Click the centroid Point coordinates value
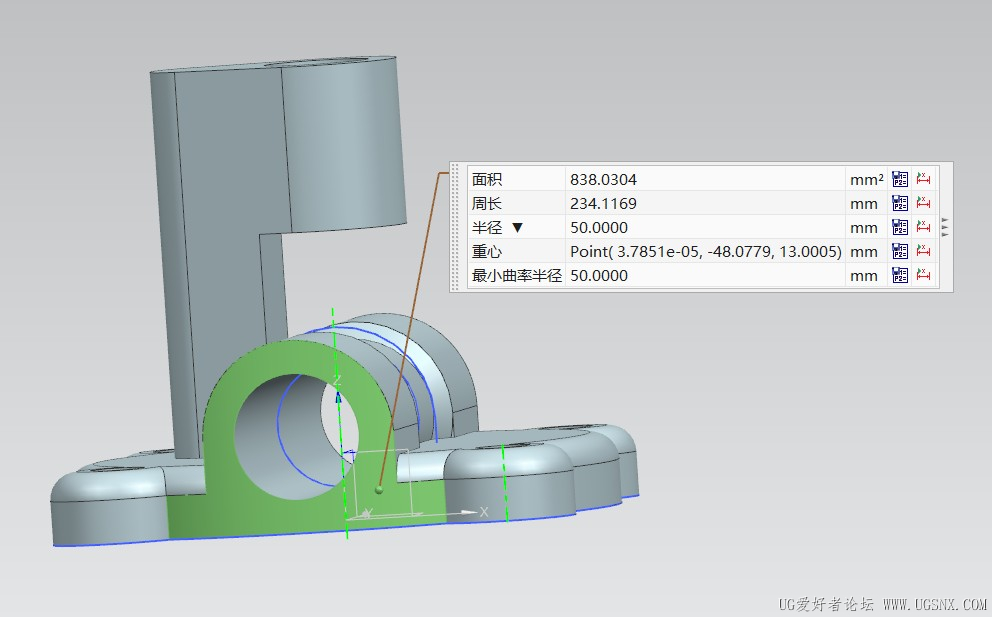This screenshot has width=992, height=617. (705, 252)
